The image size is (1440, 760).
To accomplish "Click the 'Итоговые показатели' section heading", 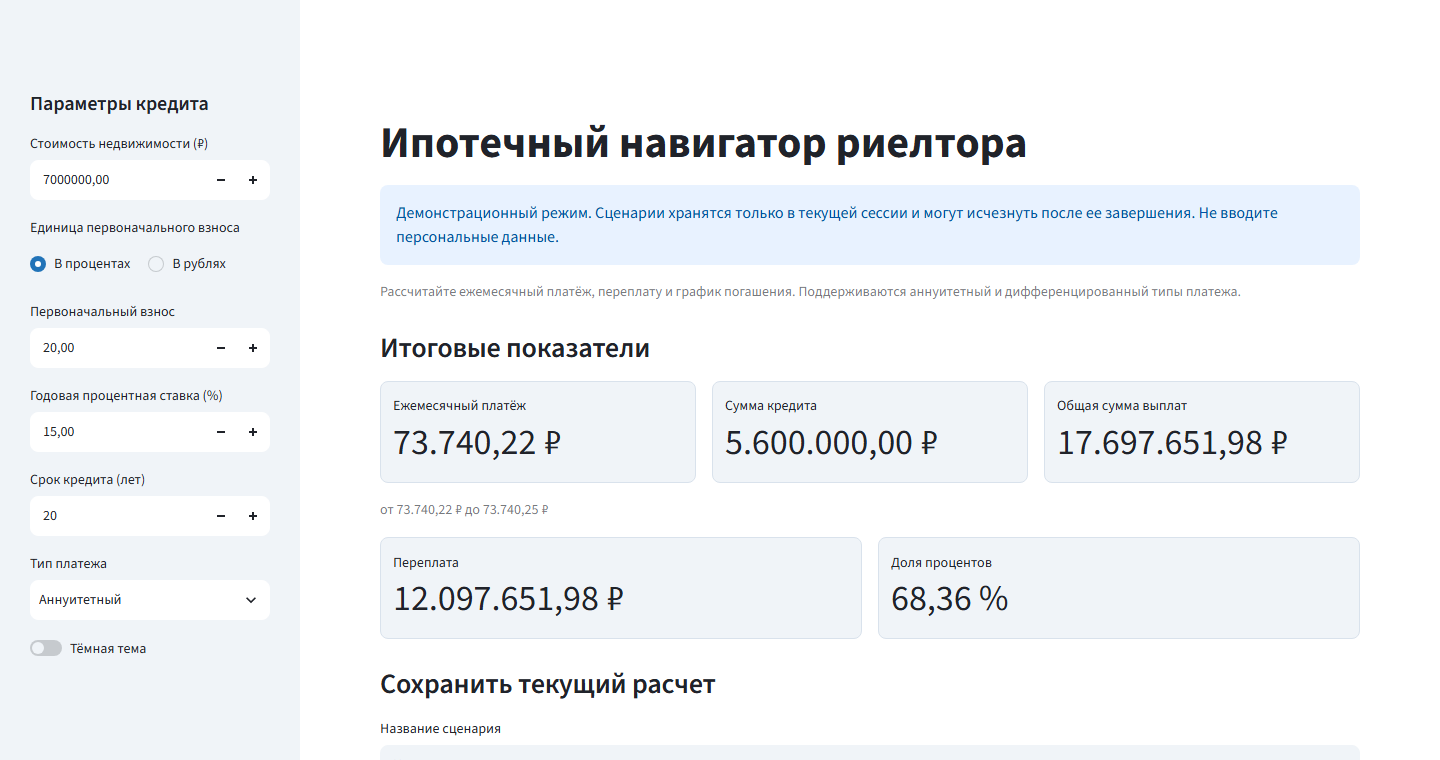I will 515,348.
